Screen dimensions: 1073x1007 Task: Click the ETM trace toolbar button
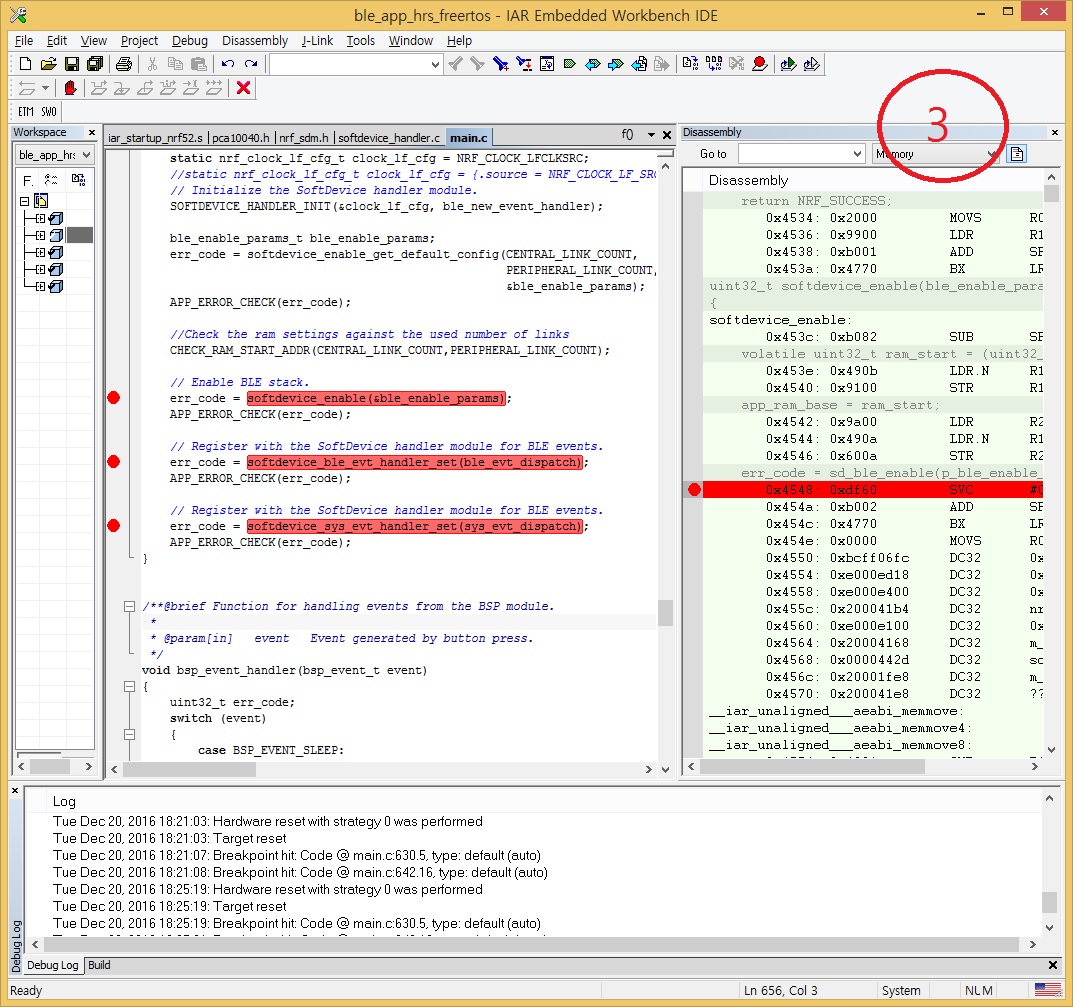tap(26, 112)
